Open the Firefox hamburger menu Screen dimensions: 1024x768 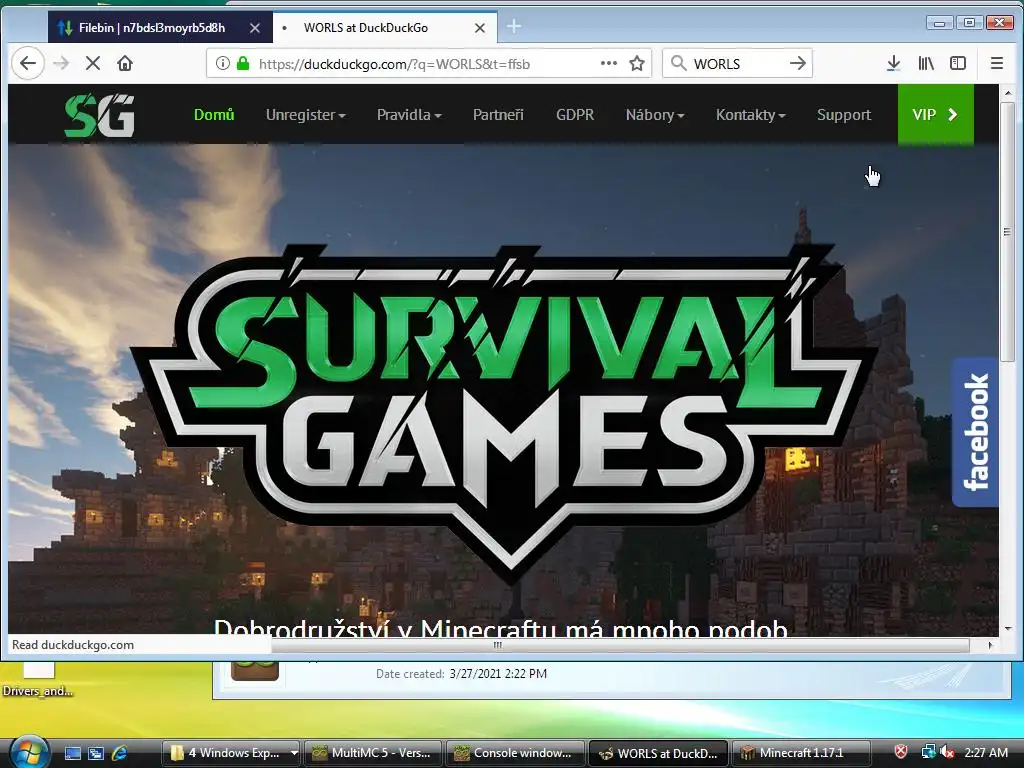pos(997,63)
